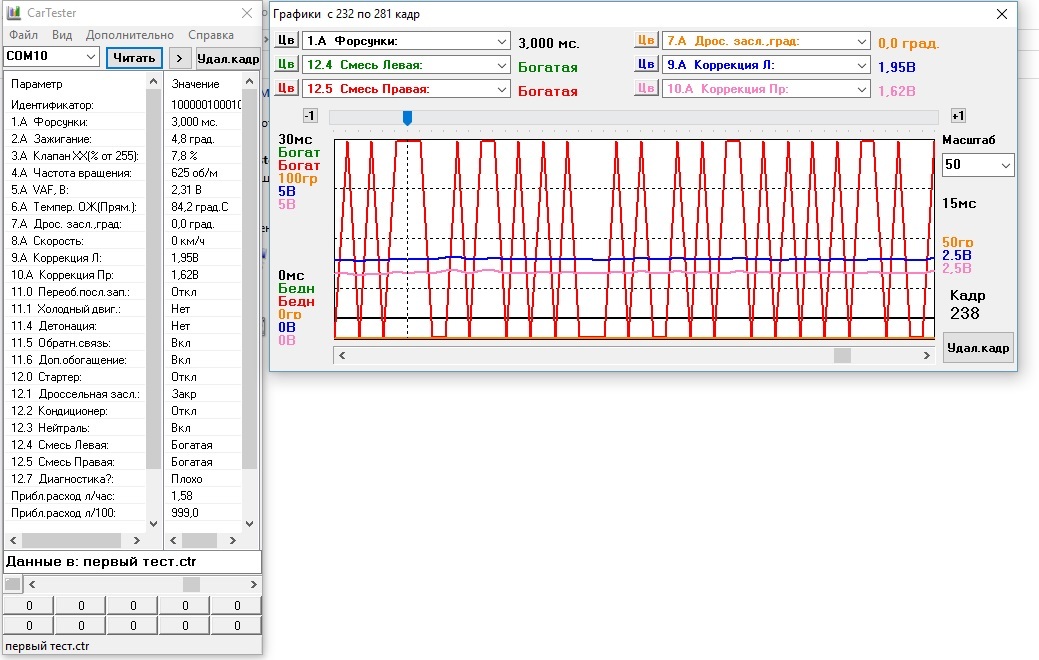Open the Масштаб scale dropdown showing 50
The width and height of the screenshot is (1039, 660).
pyautogui.click(x=978, y=165)
